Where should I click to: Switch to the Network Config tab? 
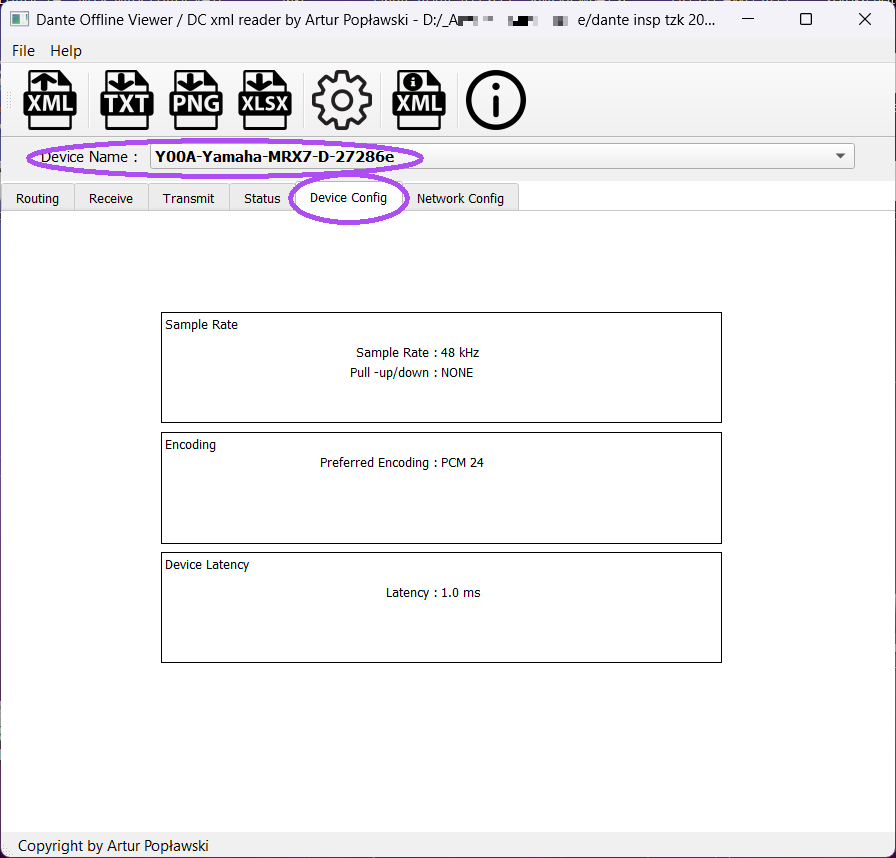click(x=461, y=198)
